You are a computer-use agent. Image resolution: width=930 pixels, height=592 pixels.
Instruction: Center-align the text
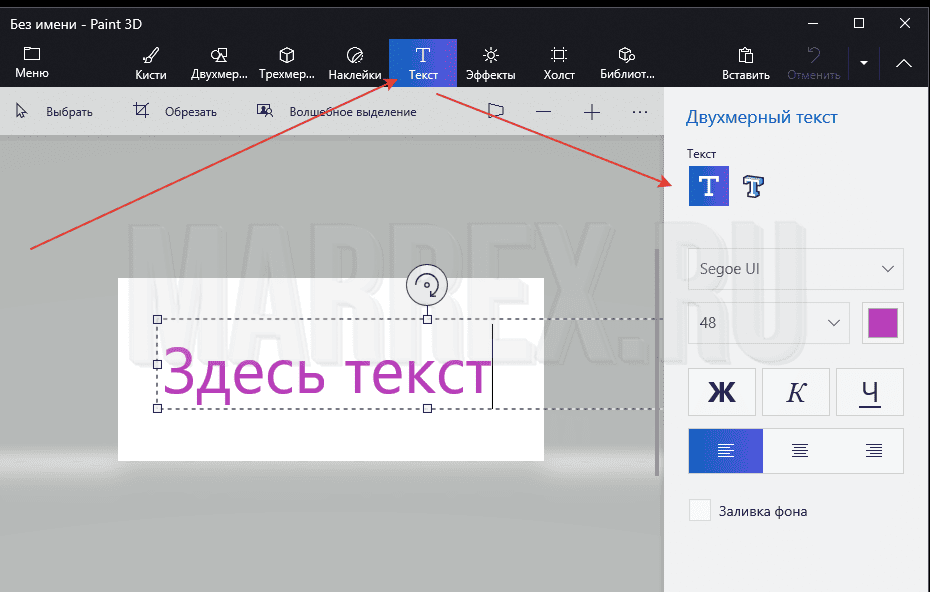pyautogui.click(x=800, y=451)
